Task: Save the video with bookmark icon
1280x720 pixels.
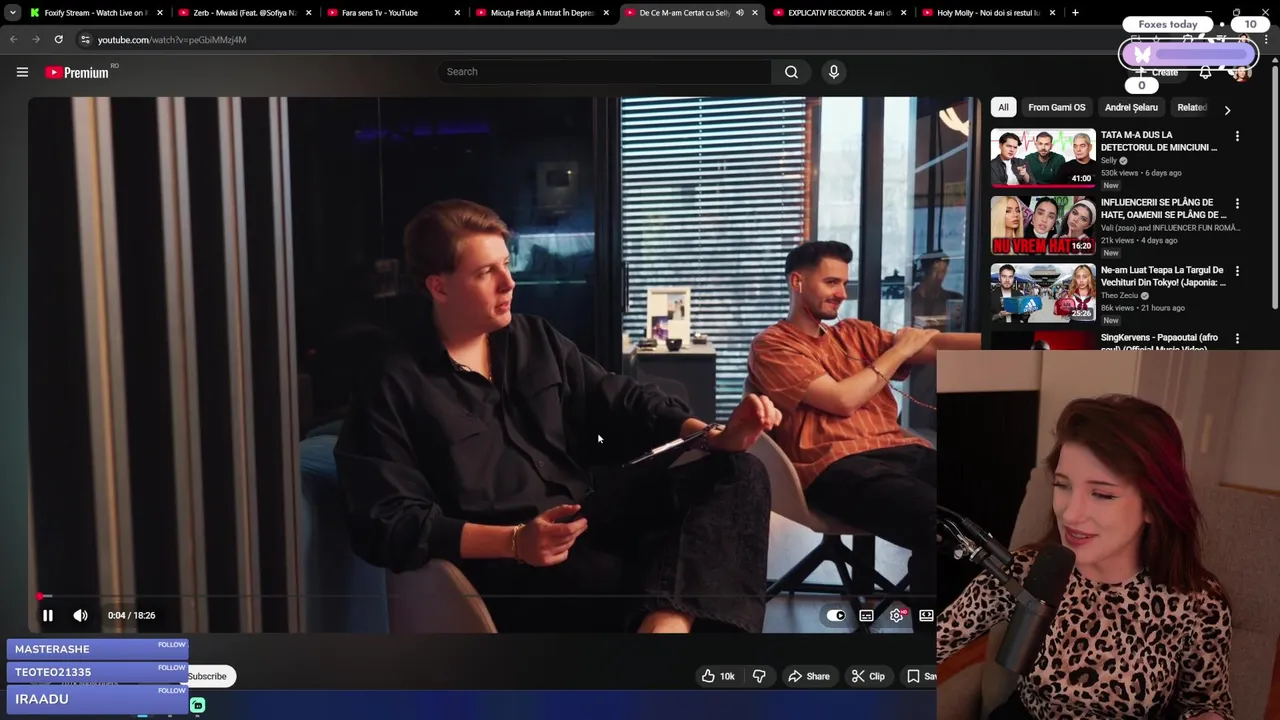Action: (920, 676)
